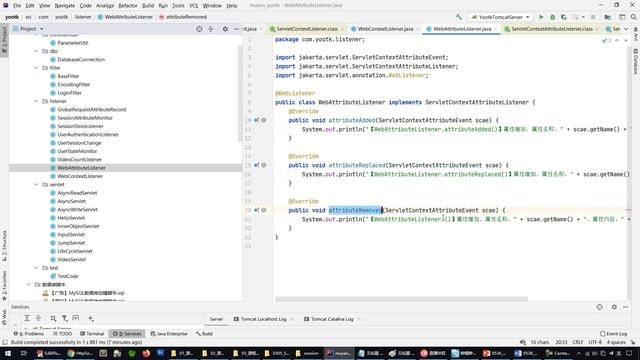
Task: Open Project Structure from toolbar icon
Action: [x=608, y=17]
